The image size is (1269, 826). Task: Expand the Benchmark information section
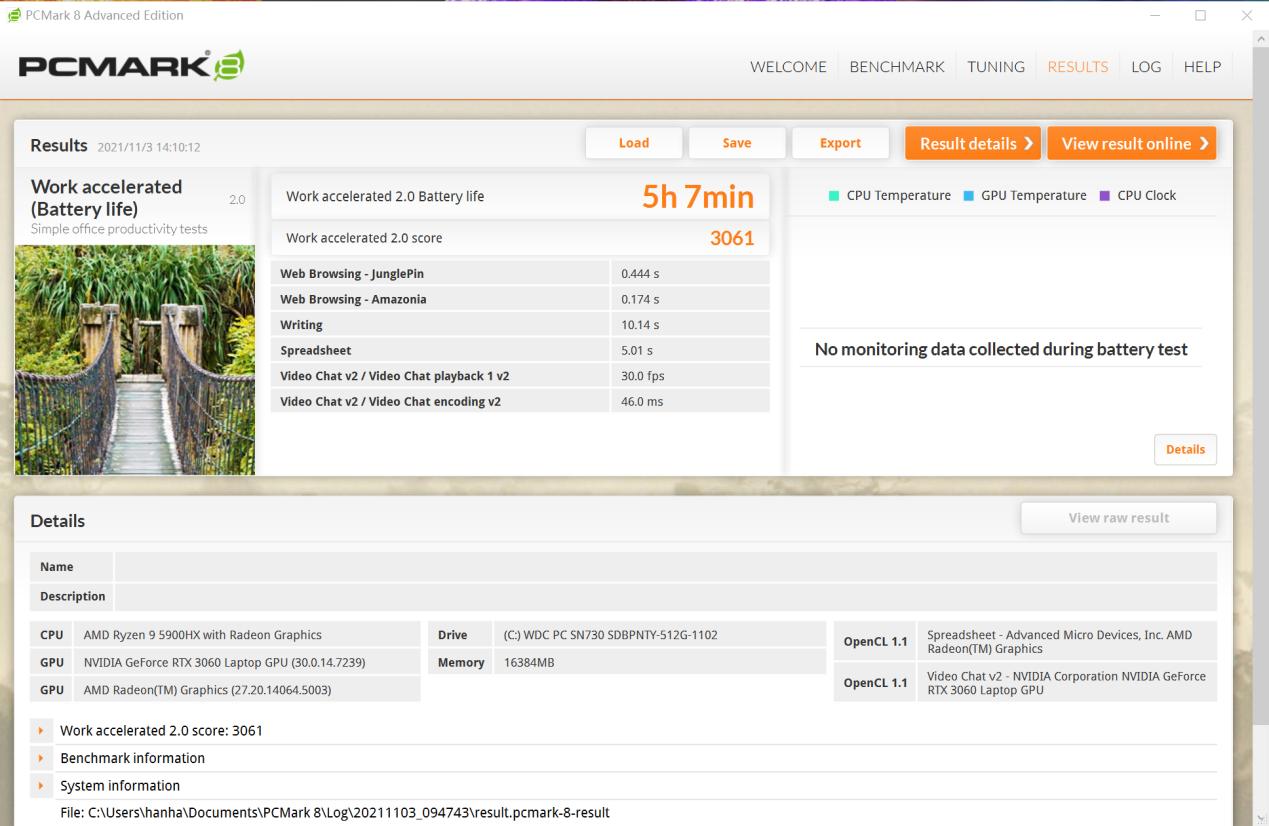(x=41, y=758)
